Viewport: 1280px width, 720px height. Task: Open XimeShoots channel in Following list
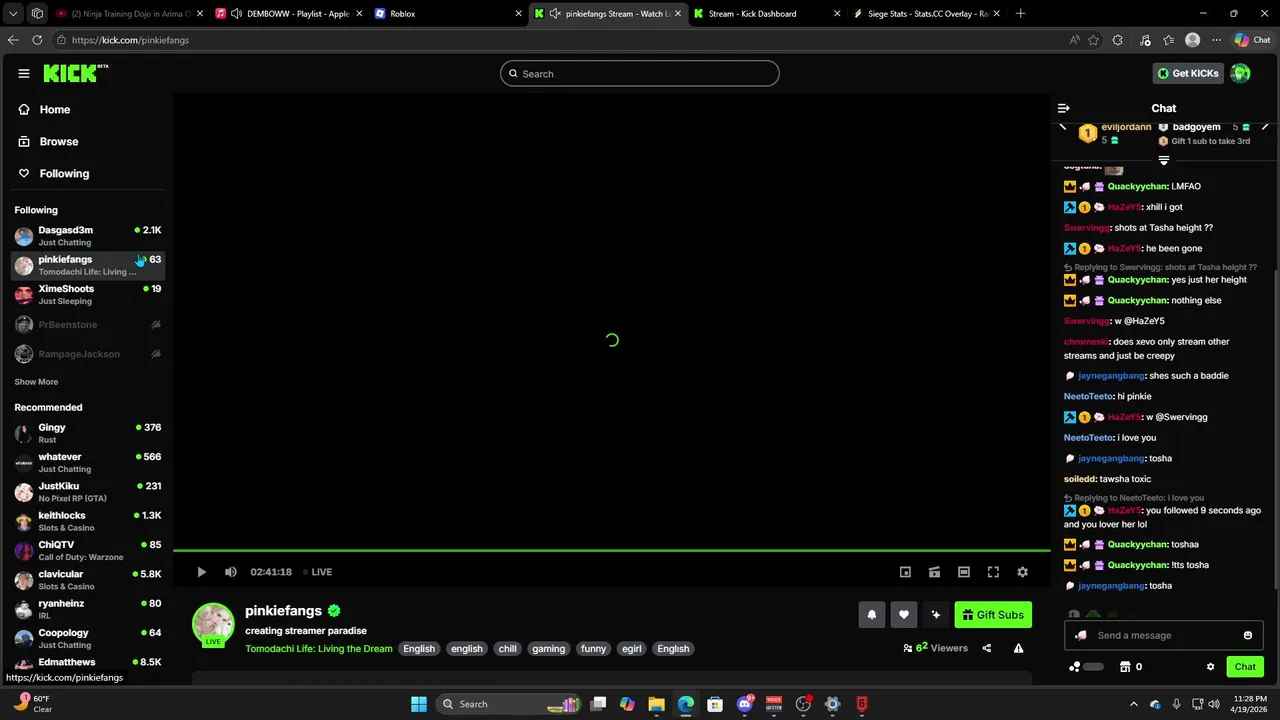[87, 295]
